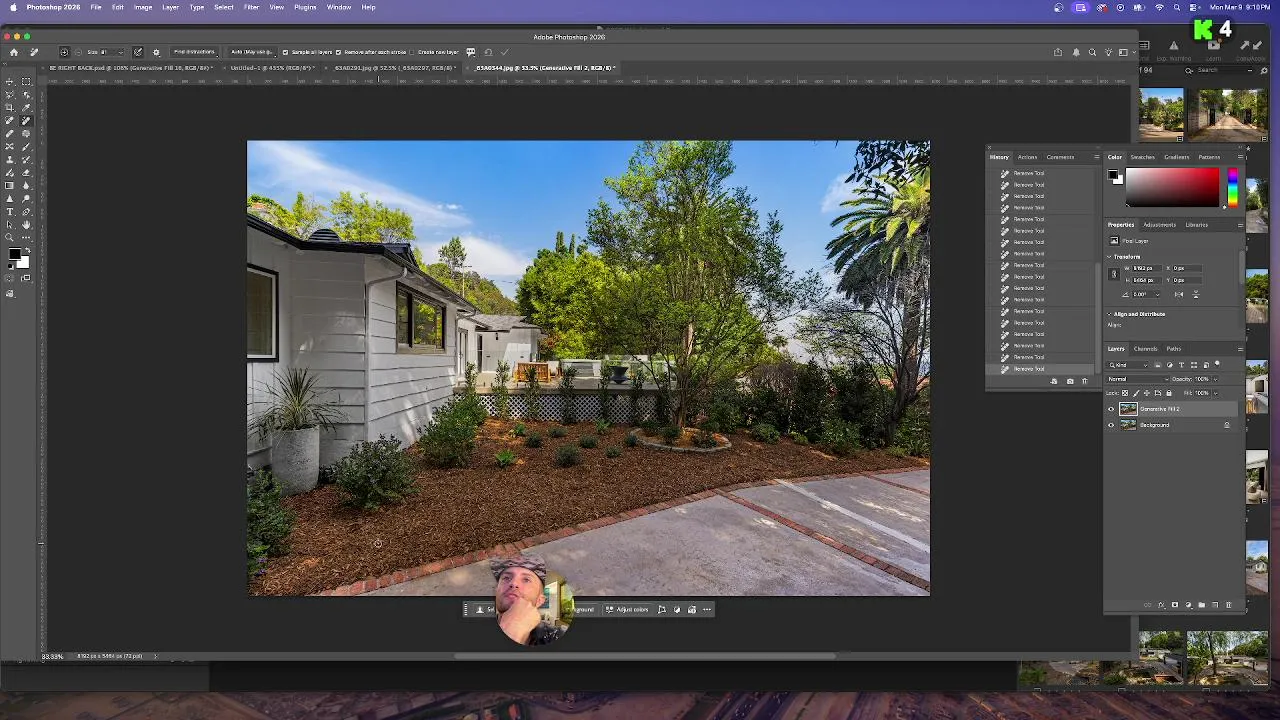Toggle lock transparent pixels in Layers
Viewport: 1280px width, 720px height.
[x=1125, y=393]
